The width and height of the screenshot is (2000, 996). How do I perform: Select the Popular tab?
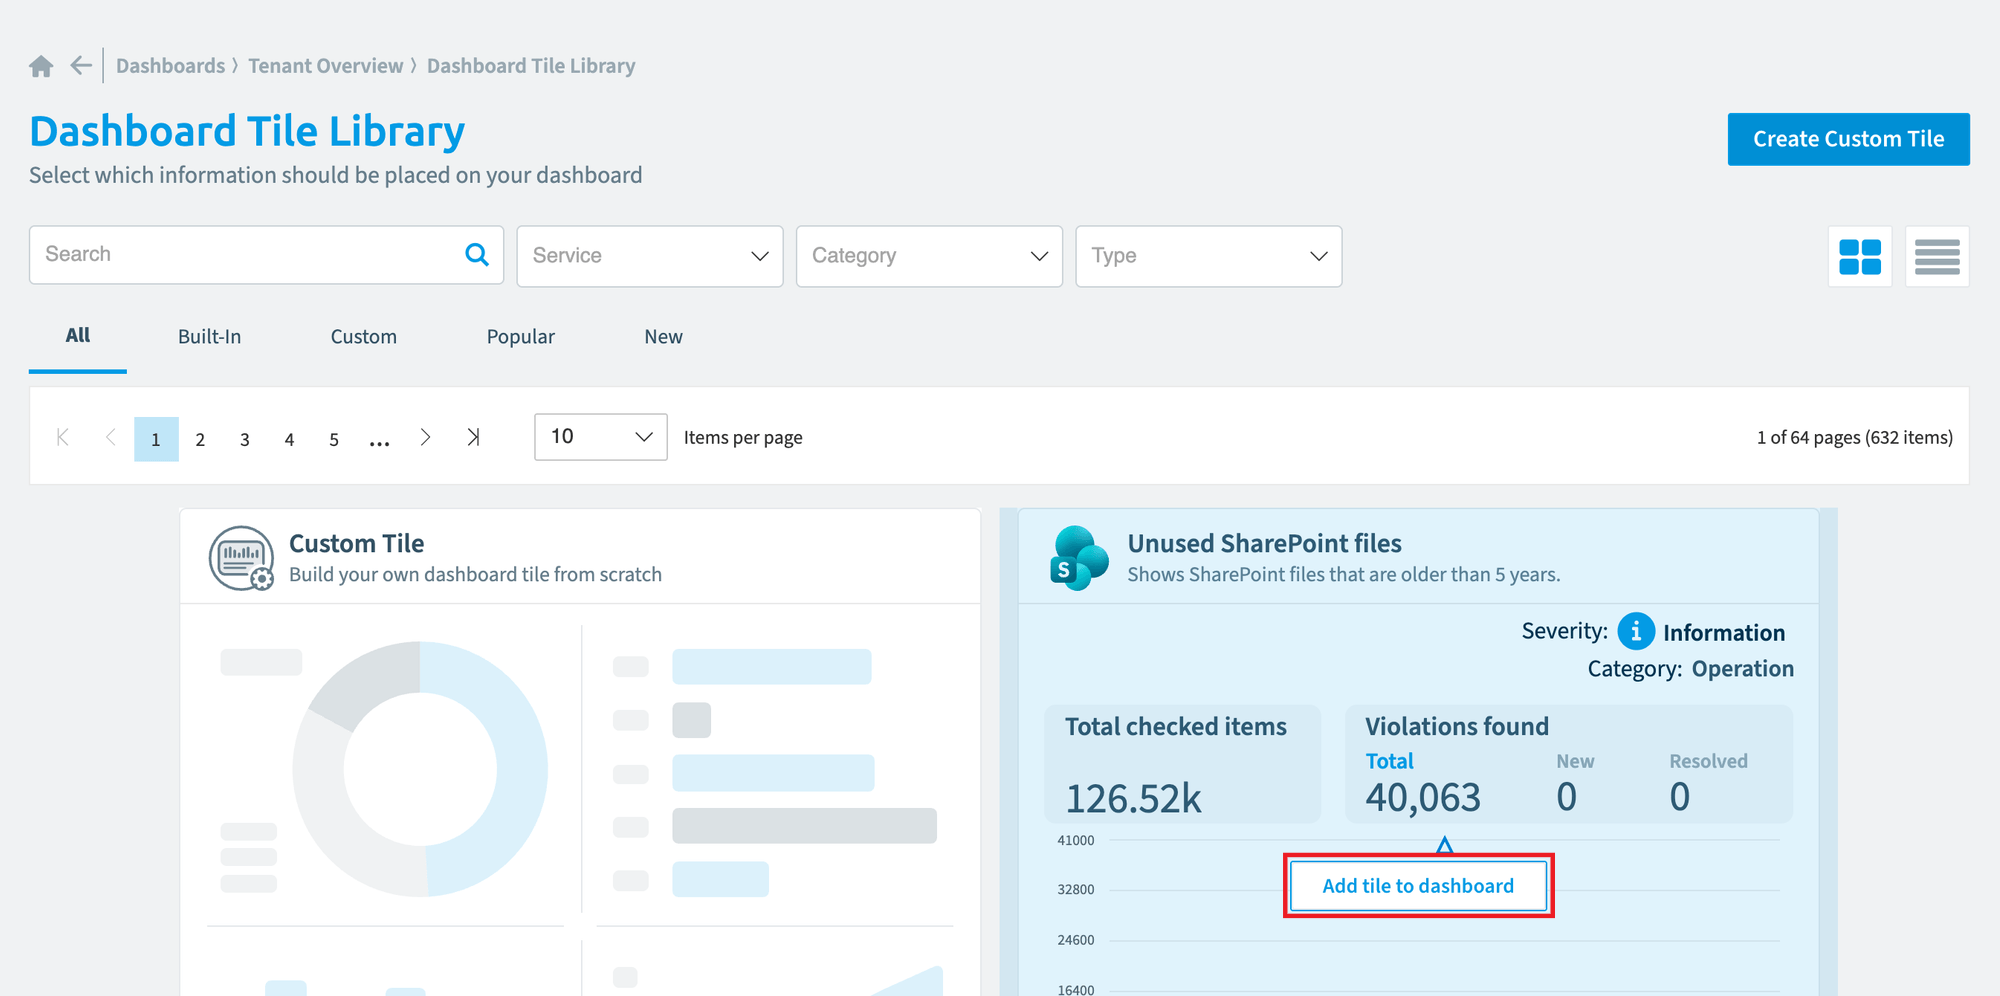tap(520, 337)
